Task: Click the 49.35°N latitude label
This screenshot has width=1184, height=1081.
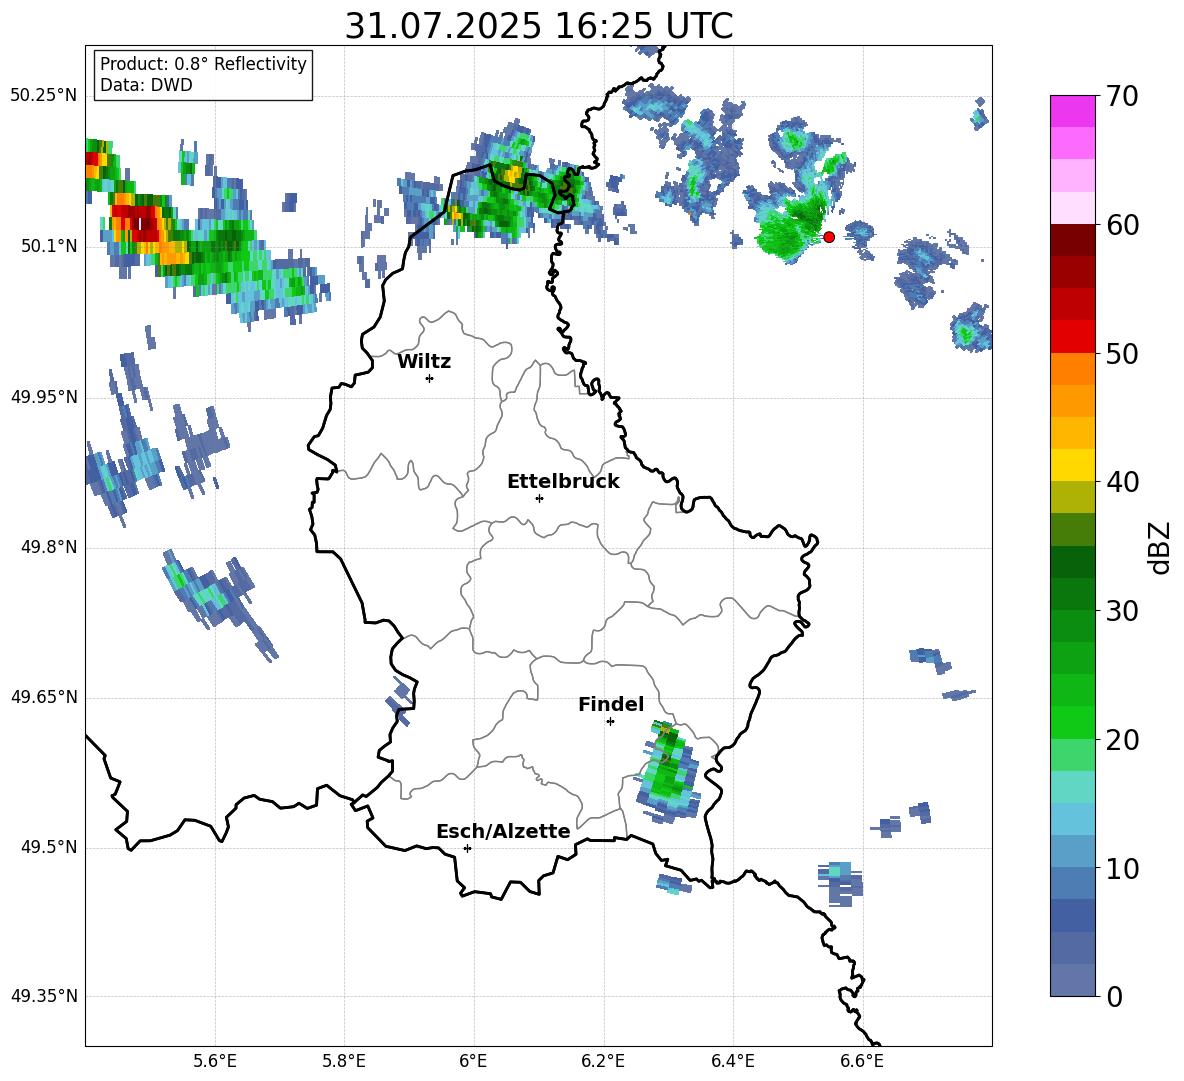Action: point(45,996)
